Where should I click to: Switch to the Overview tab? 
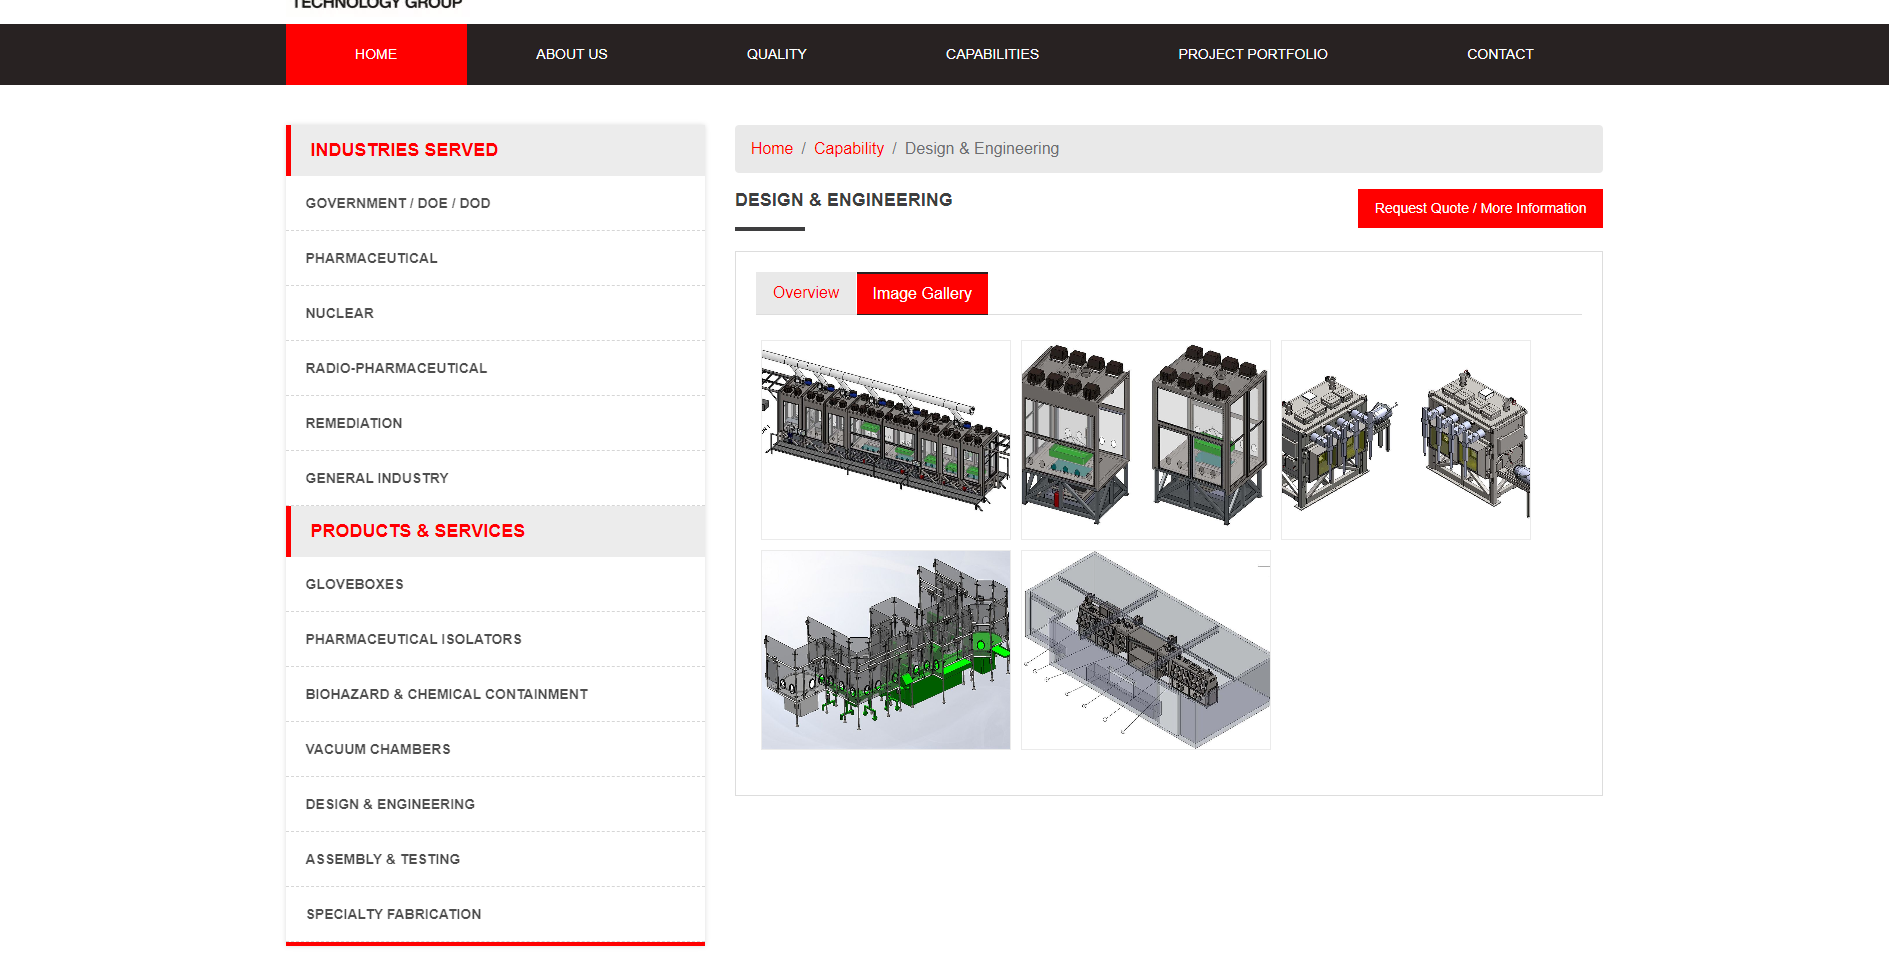[x=805, y=292]
